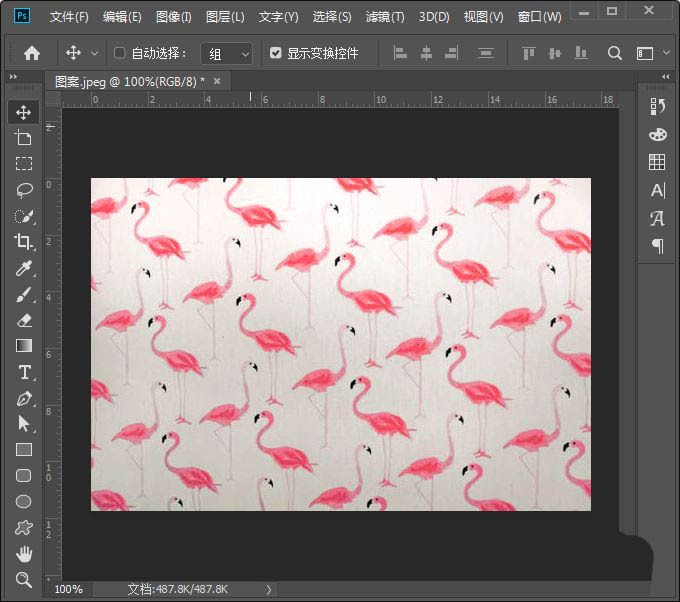
Task: Expand the Move tool preset arrow
Action: click(x=94, y=54)
